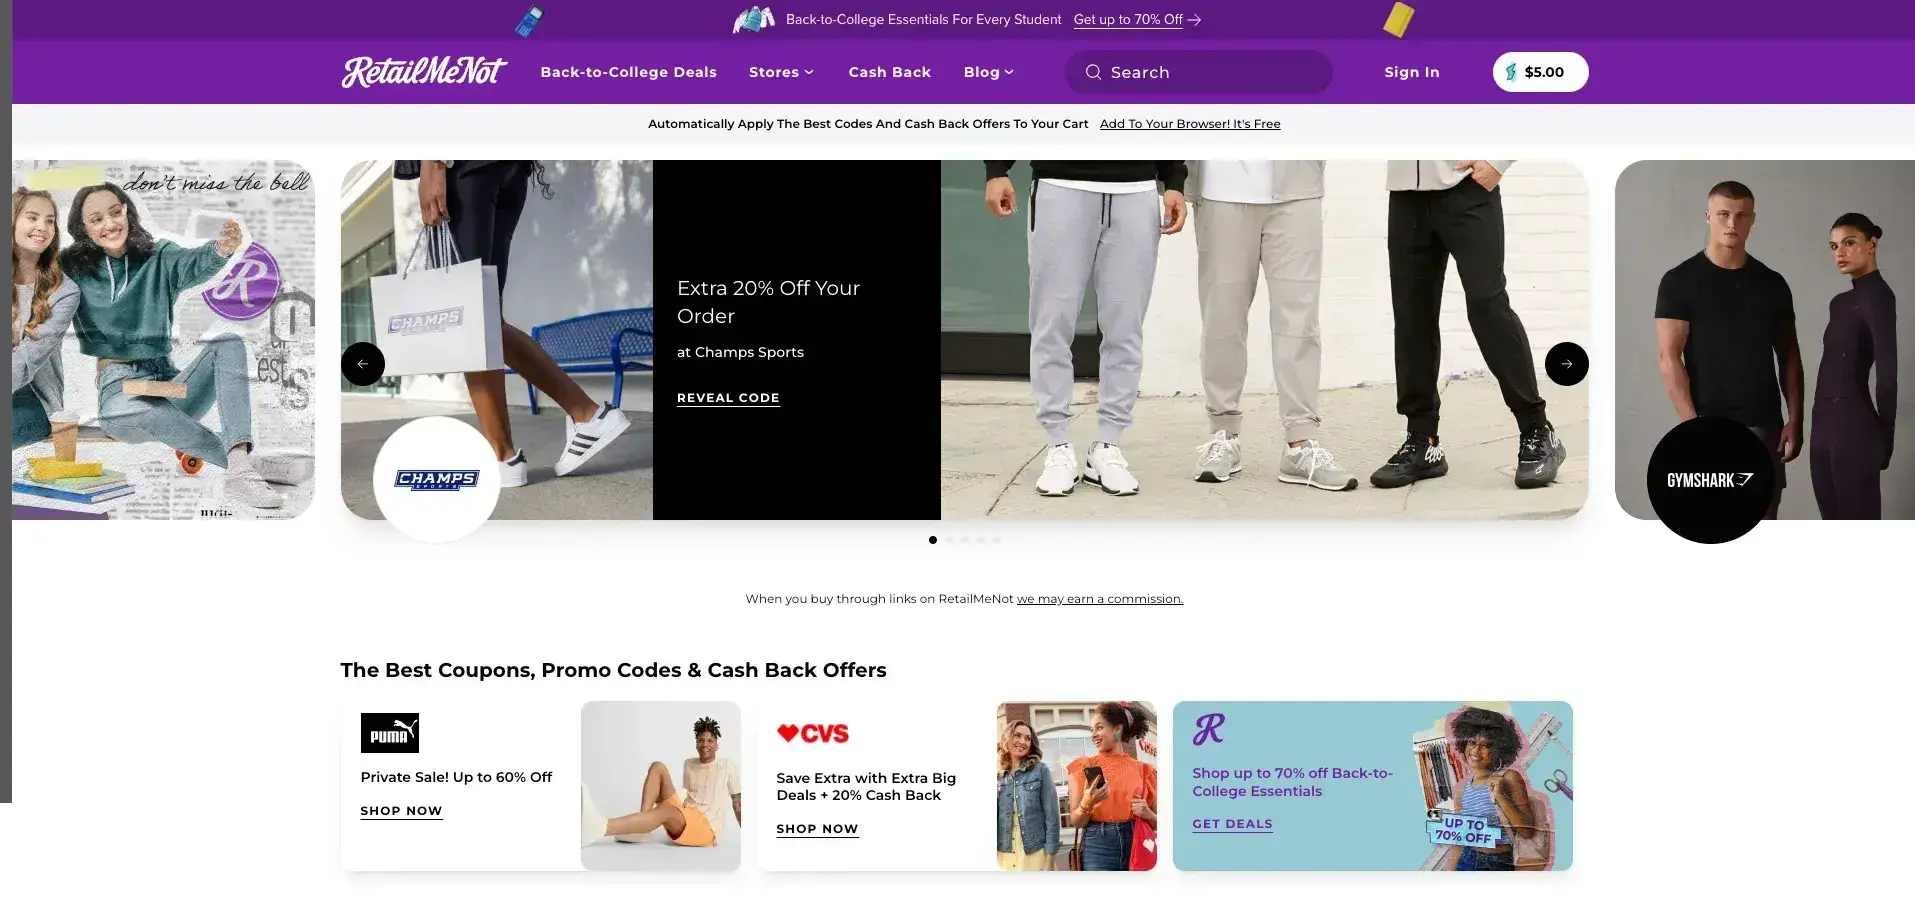Open the Gymshark carousel slide image
Screen dimensions: 1915x898
coord(1765,340)
